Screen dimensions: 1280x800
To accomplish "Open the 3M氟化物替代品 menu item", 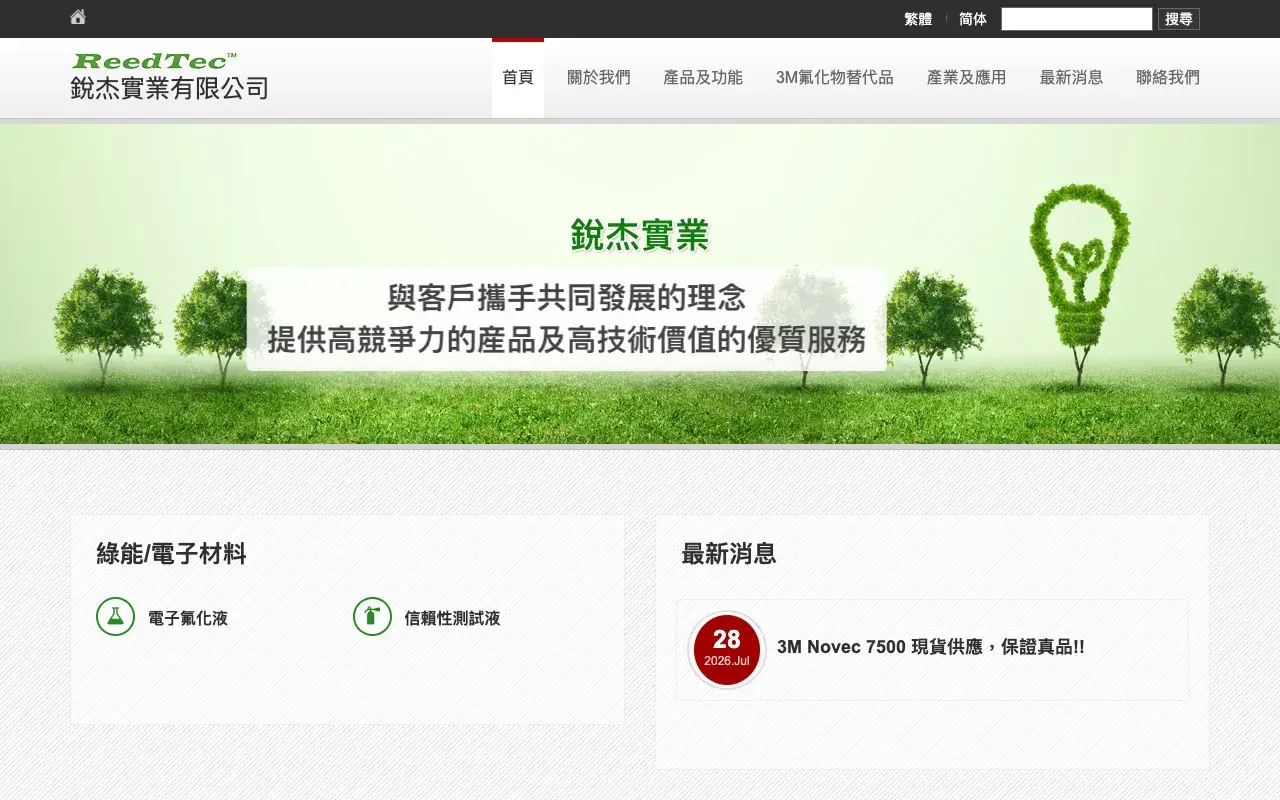I will [835, 78].
